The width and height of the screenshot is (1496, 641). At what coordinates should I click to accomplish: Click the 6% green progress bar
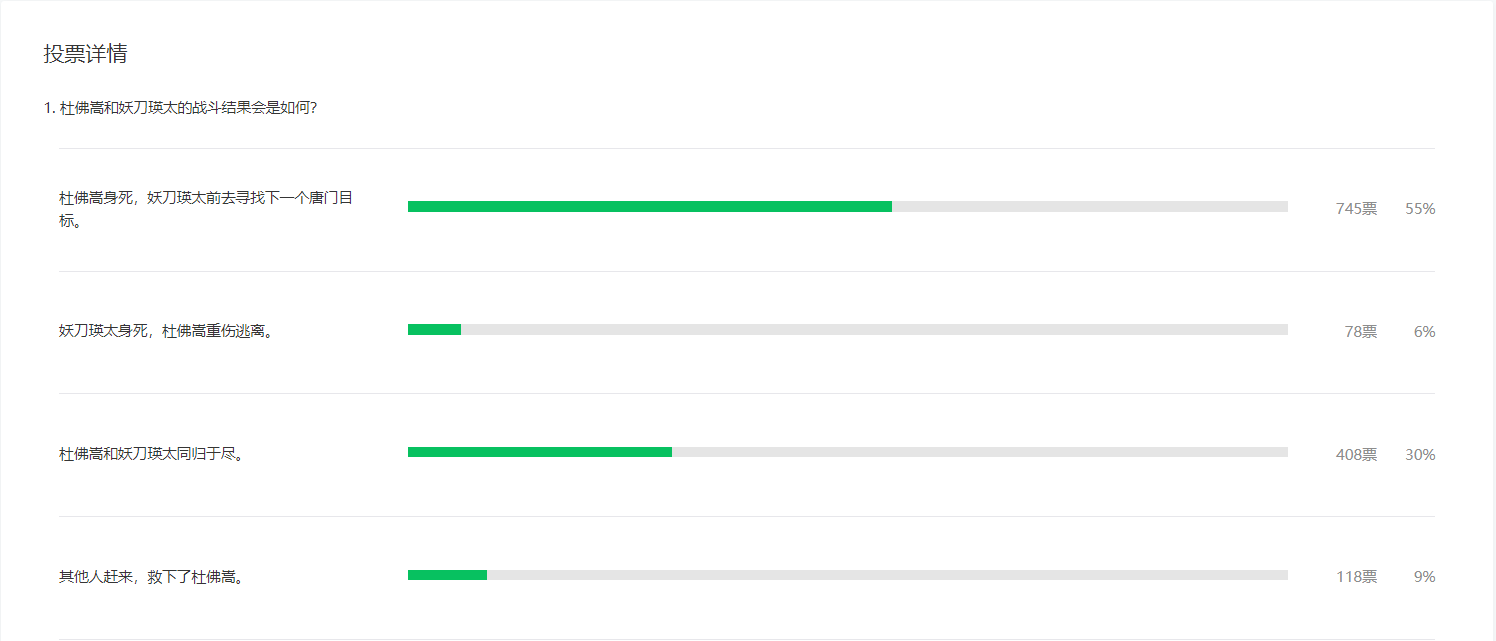click(x=434, y=330)
